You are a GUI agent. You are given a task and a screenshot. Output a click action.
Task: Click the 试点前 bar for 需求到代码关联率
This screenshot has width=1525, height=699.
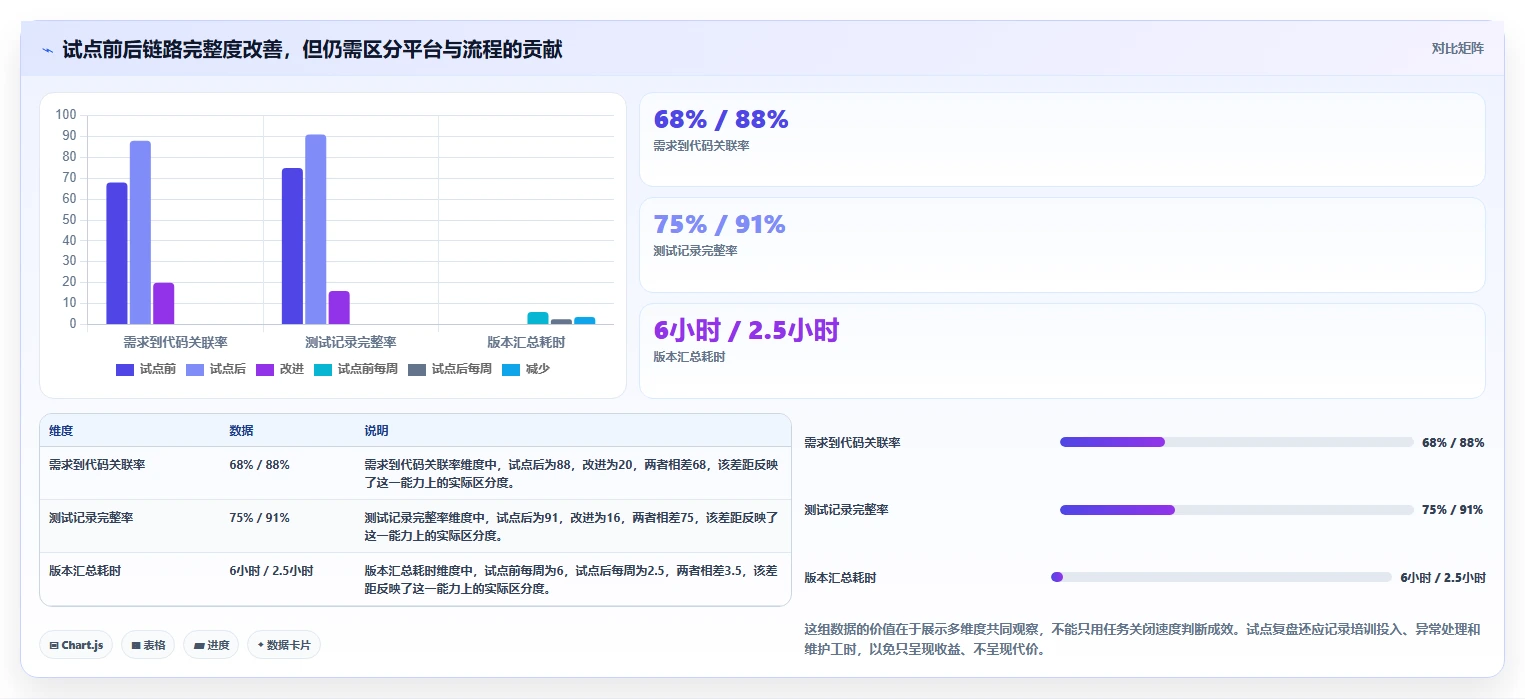(x=117, y=253)
